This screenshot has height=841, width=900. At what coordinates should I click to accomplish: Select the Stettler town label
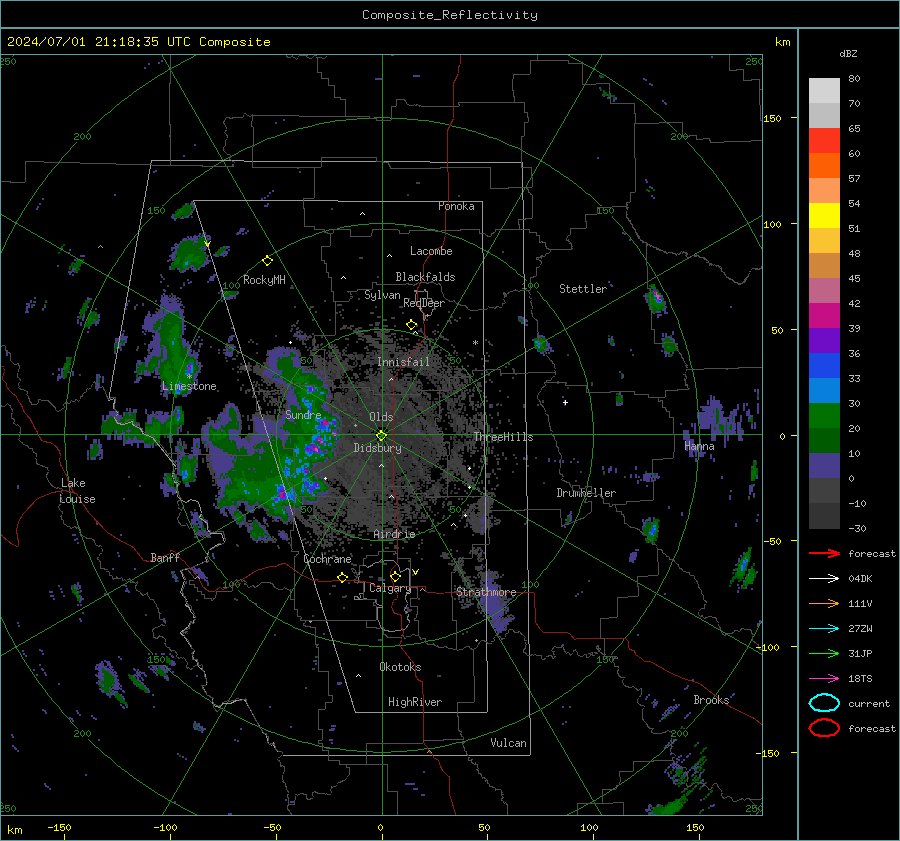(583, 289)
